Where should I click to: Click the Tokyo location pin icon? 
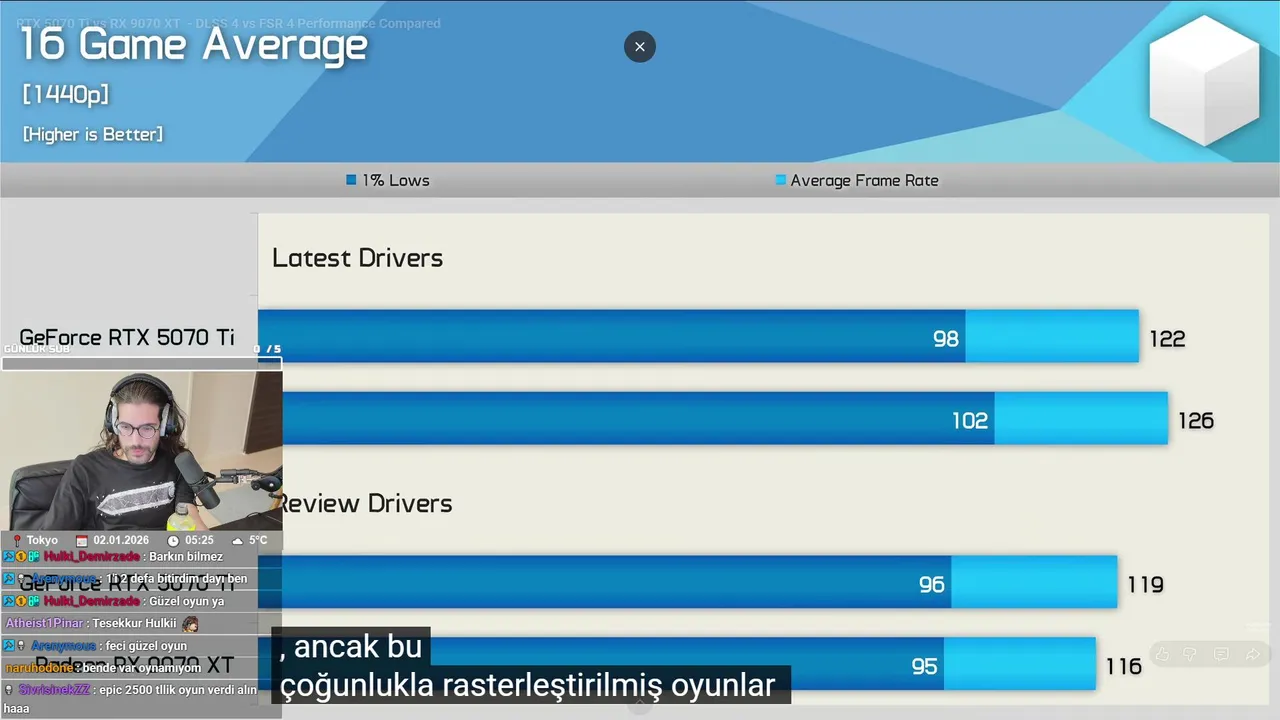tap(16, 540)
